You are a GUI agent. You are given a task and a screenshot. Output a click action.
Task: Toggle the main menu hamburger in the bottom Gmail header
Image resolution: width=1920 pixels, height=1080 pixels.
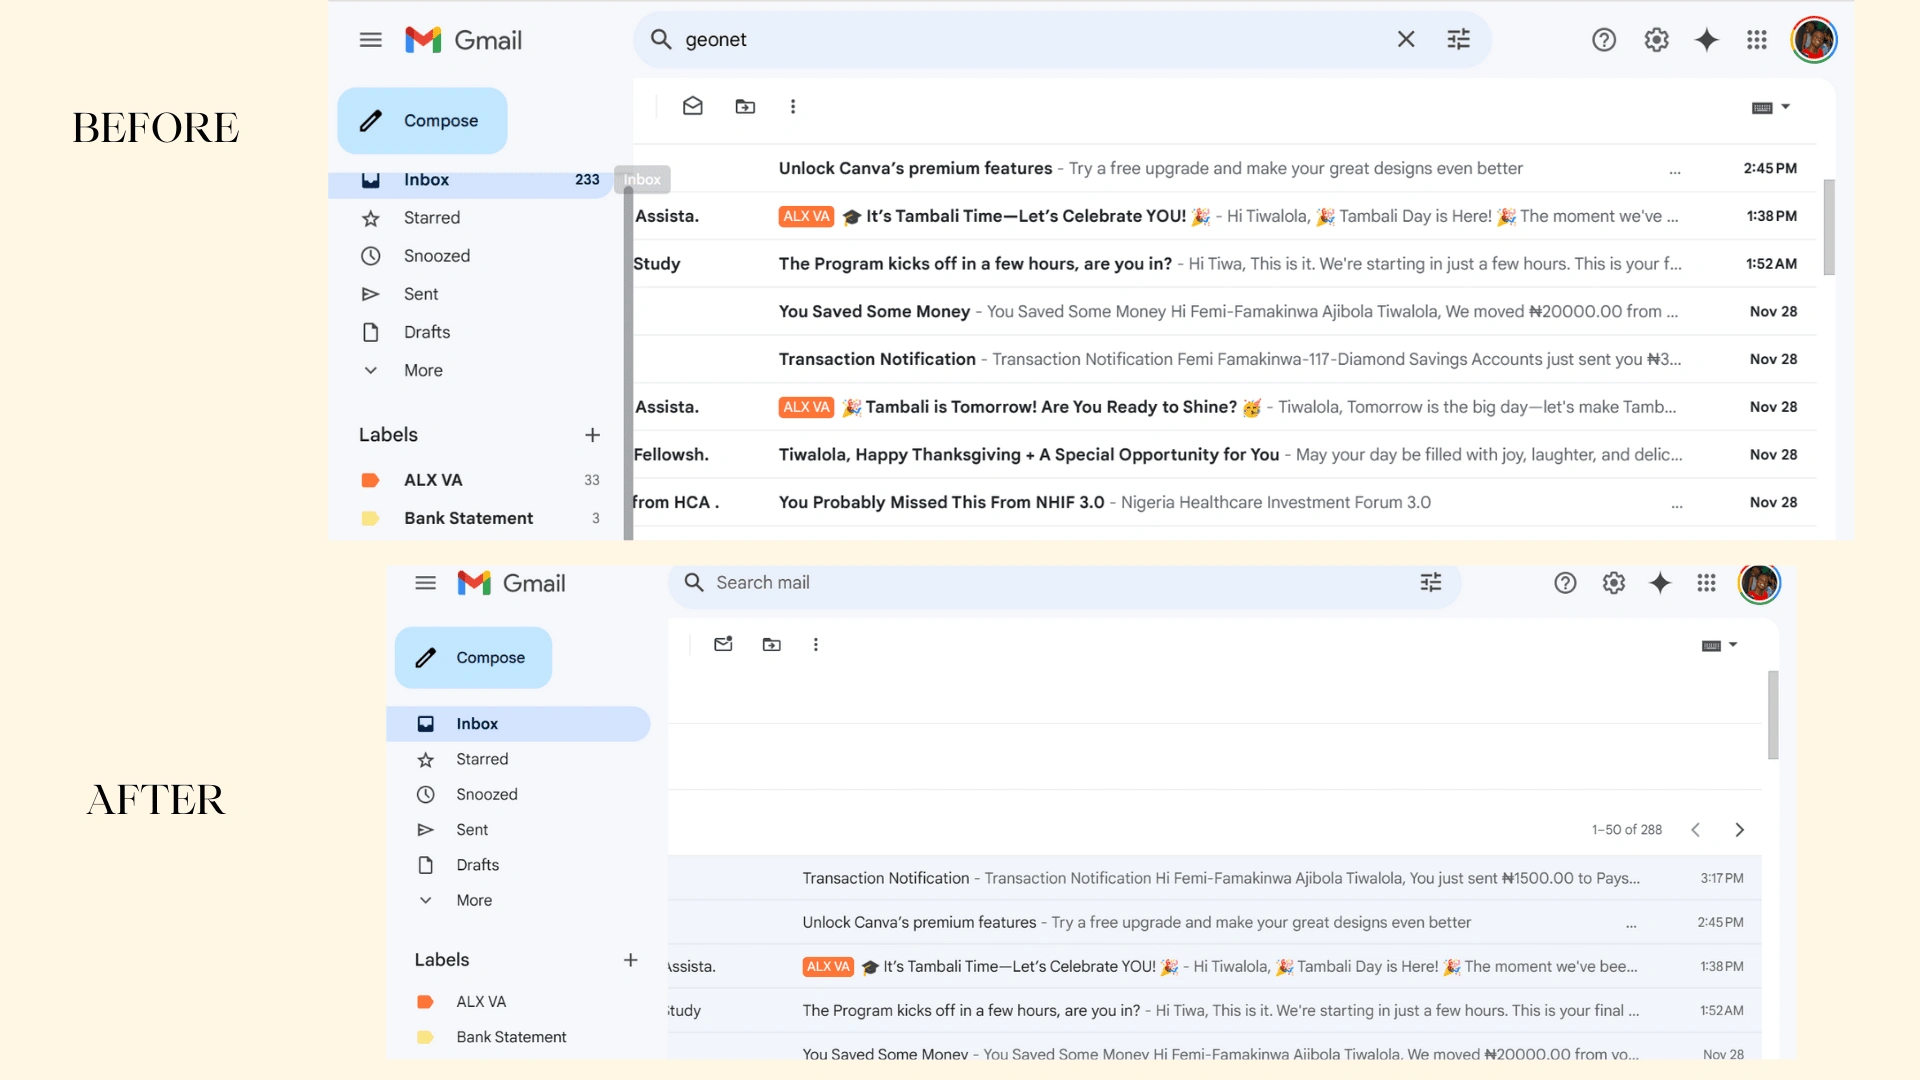point(425,583)
